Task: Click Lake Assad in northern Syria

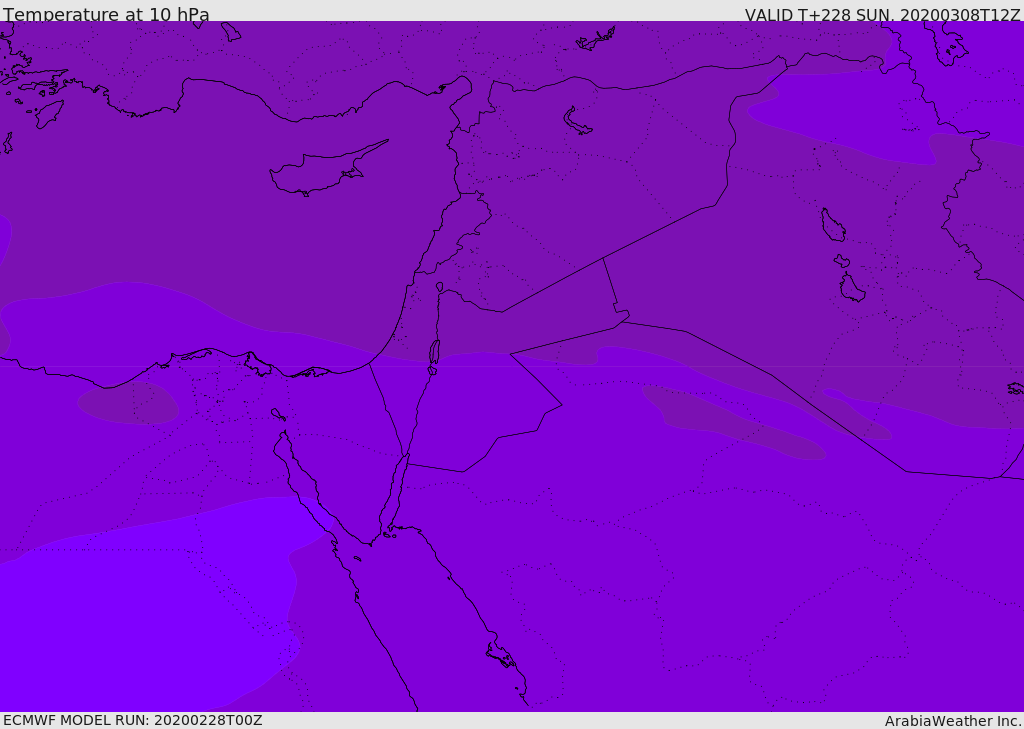Action: [x=577, y=121]
